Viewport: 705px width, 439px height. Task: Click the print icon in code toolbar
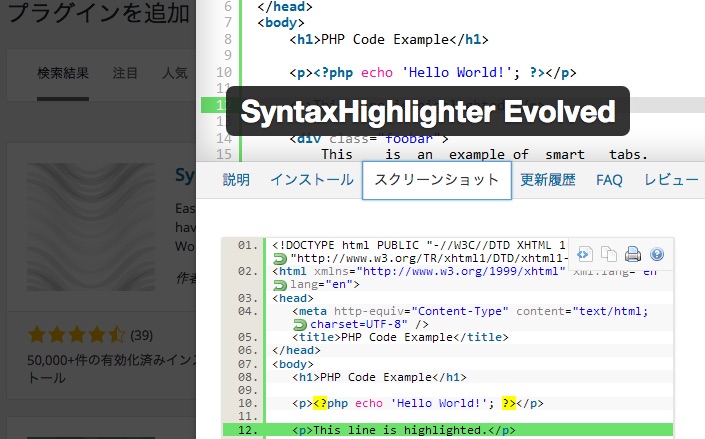point(633,254)
